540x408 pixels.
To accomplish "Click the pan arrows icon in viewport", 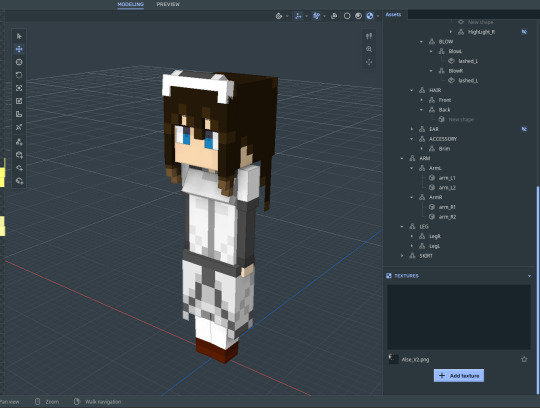I will (x=369, y=62).
